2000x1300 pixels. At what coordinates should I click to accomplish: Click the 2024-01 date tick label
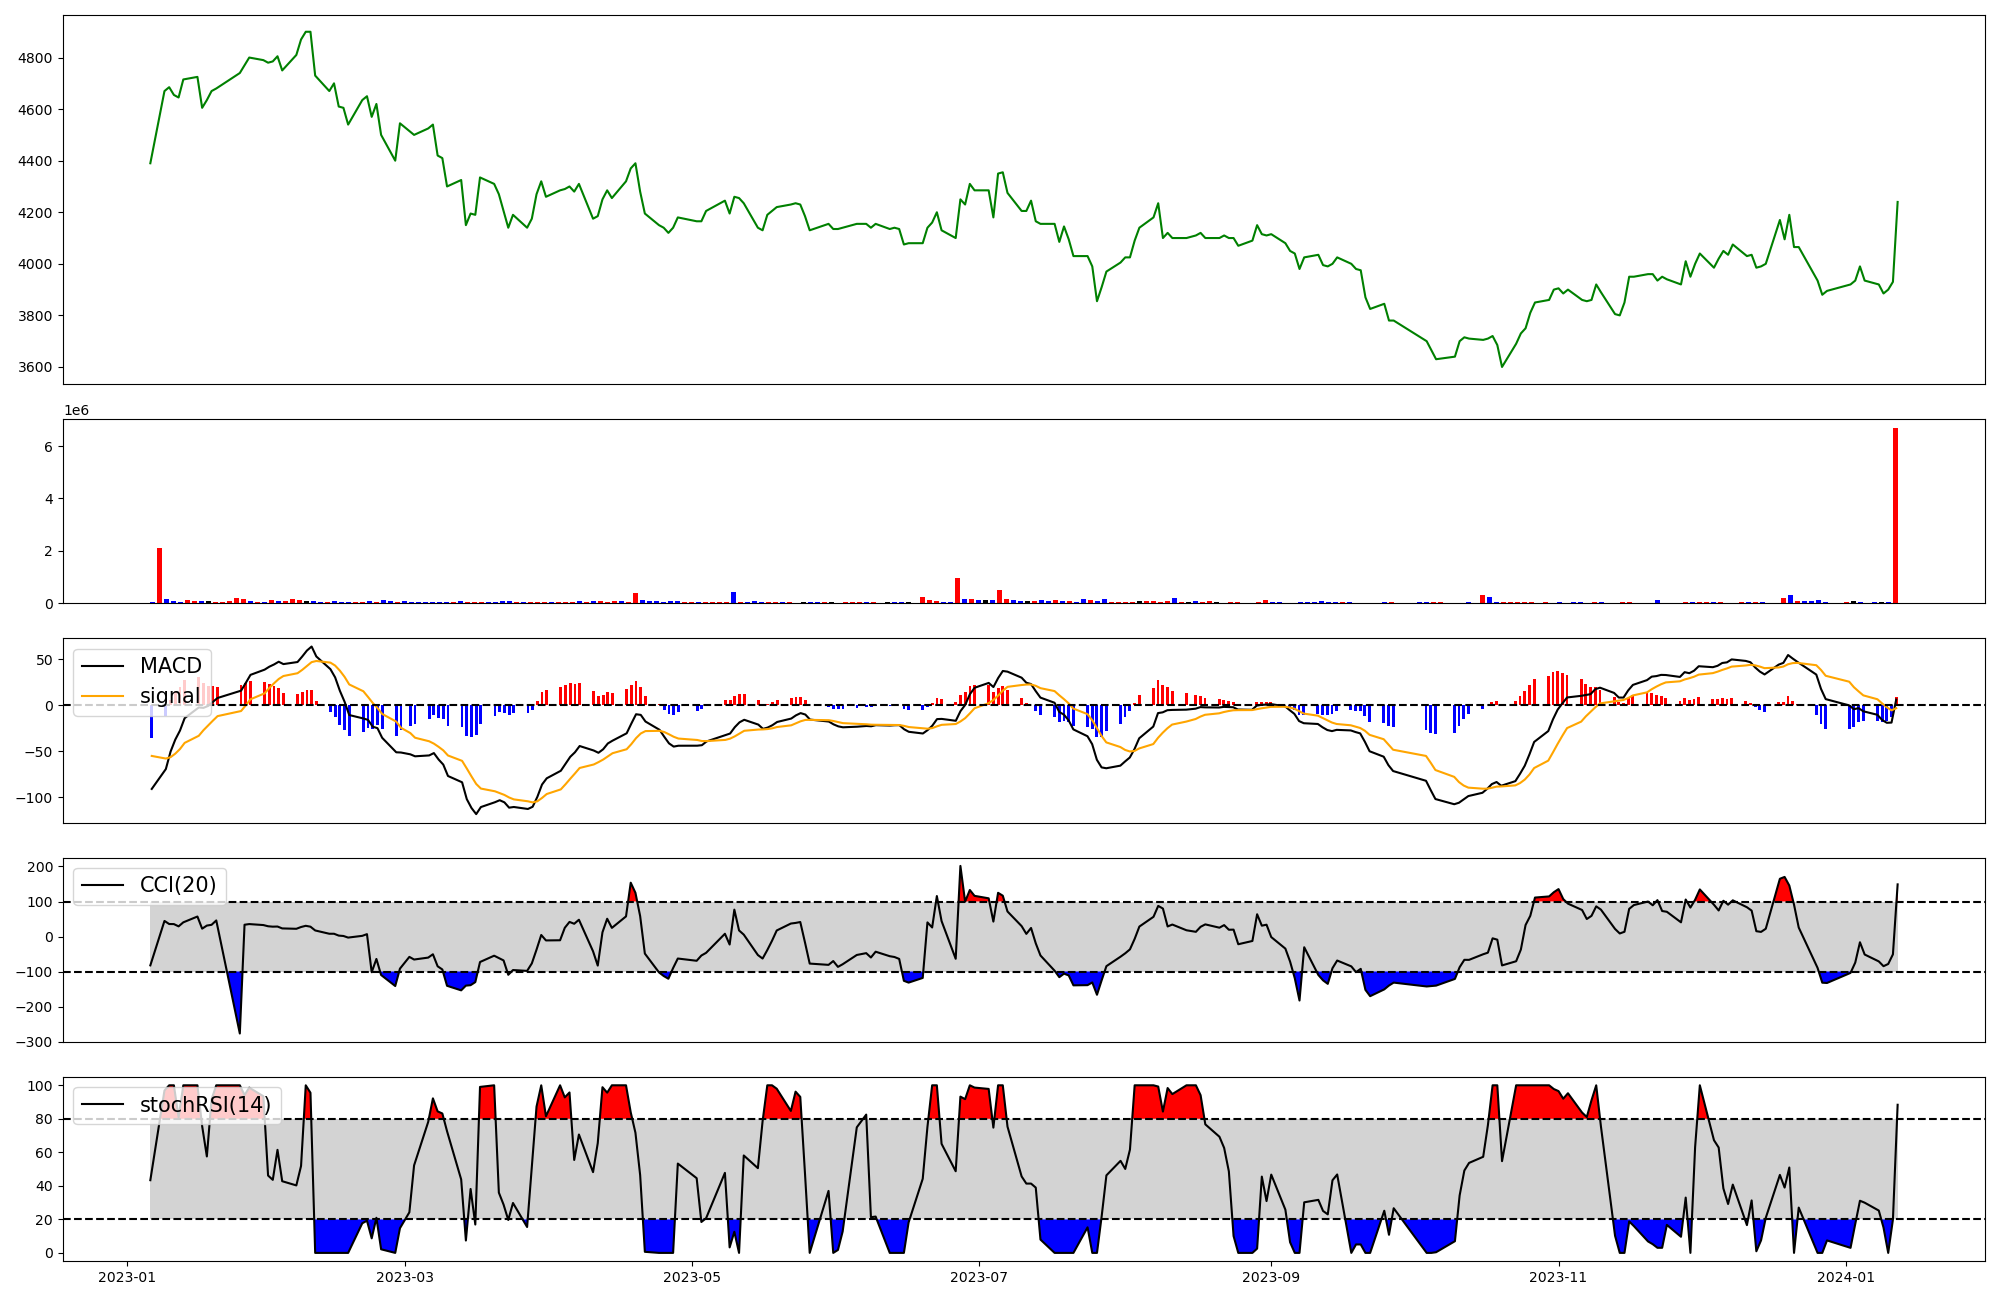pyautogui.click(x=1844, y=1277)
